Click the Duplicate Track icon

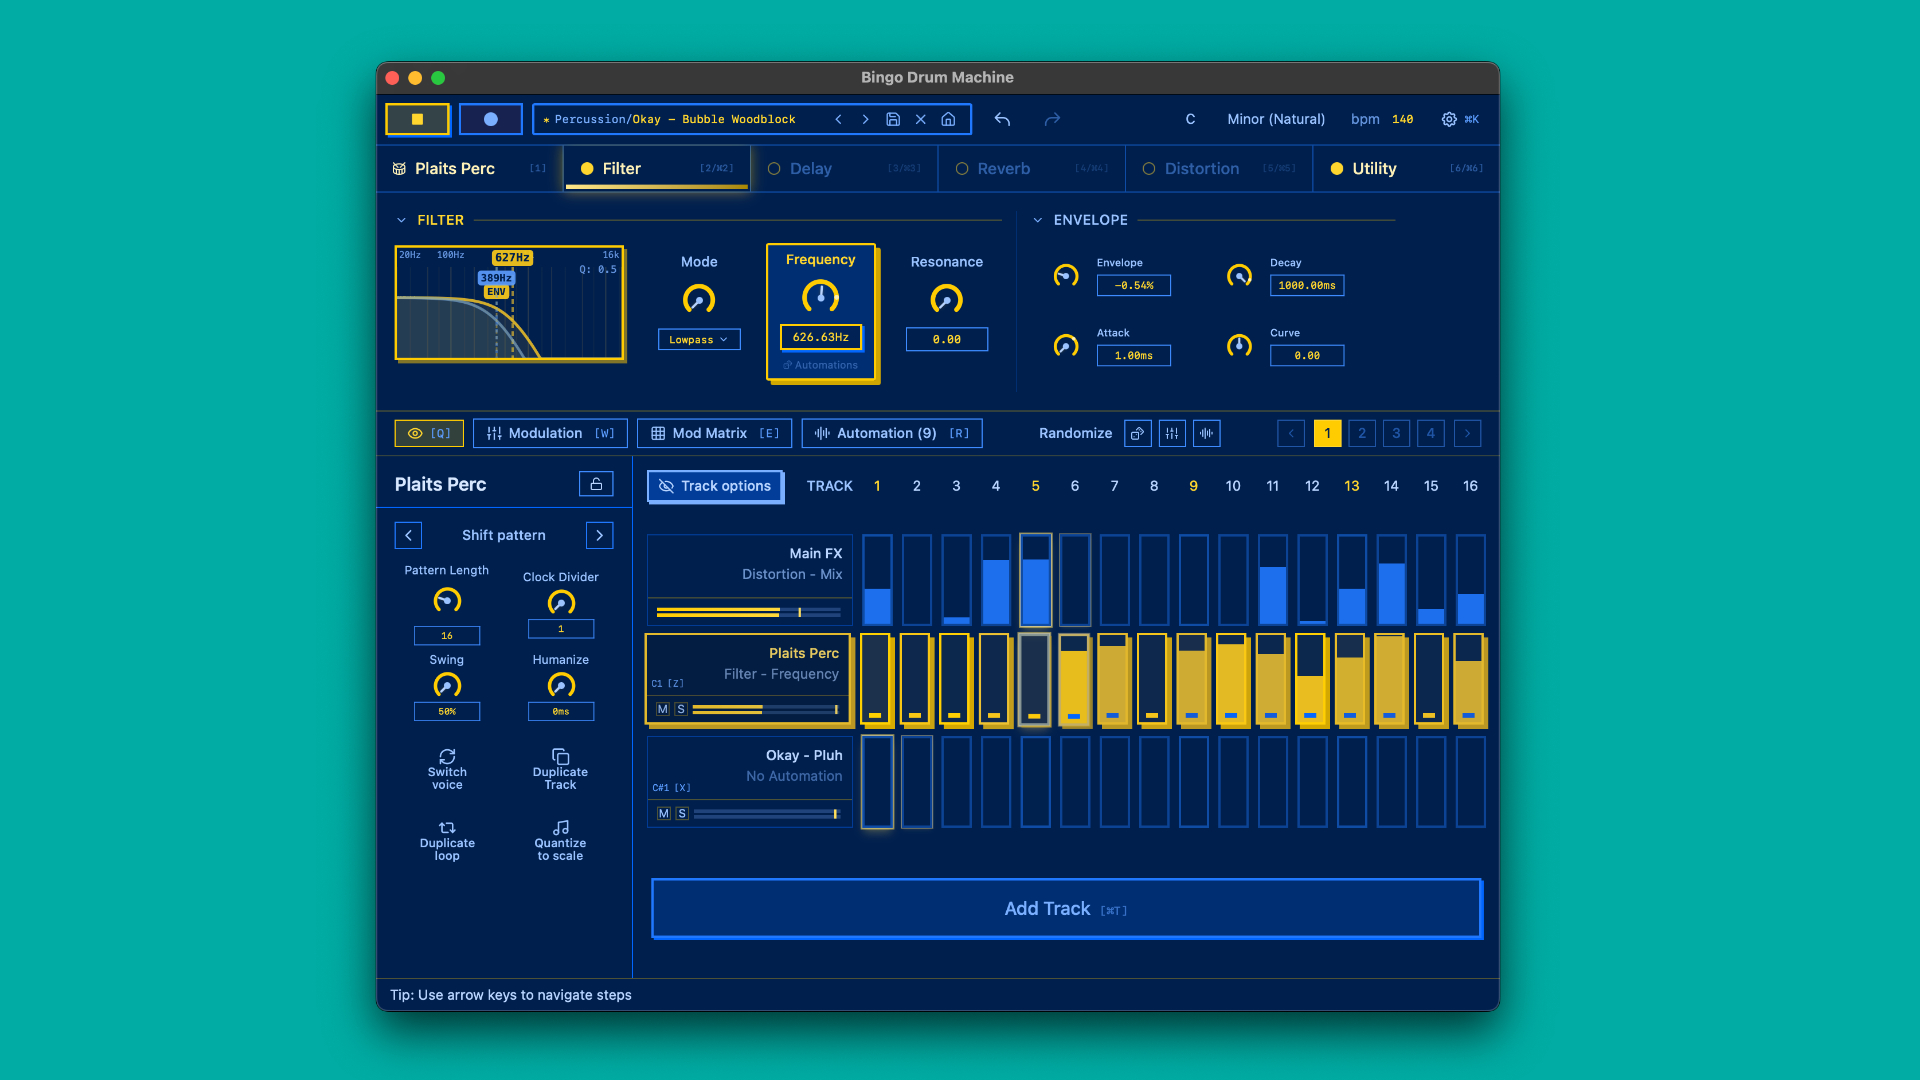coord(560,757)
